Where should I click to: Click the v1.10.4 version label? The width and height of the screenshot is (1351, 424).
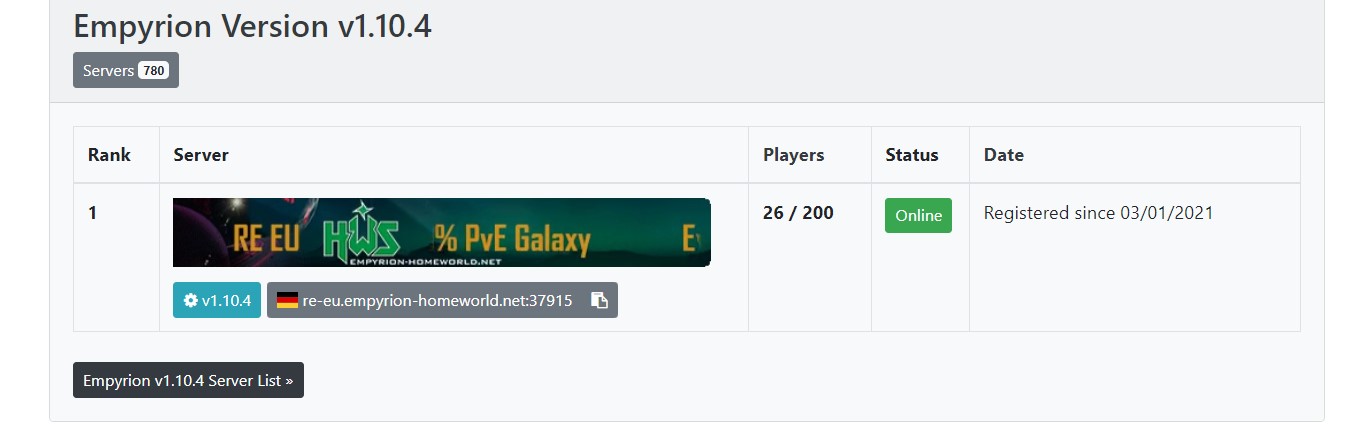click(228, 300)
